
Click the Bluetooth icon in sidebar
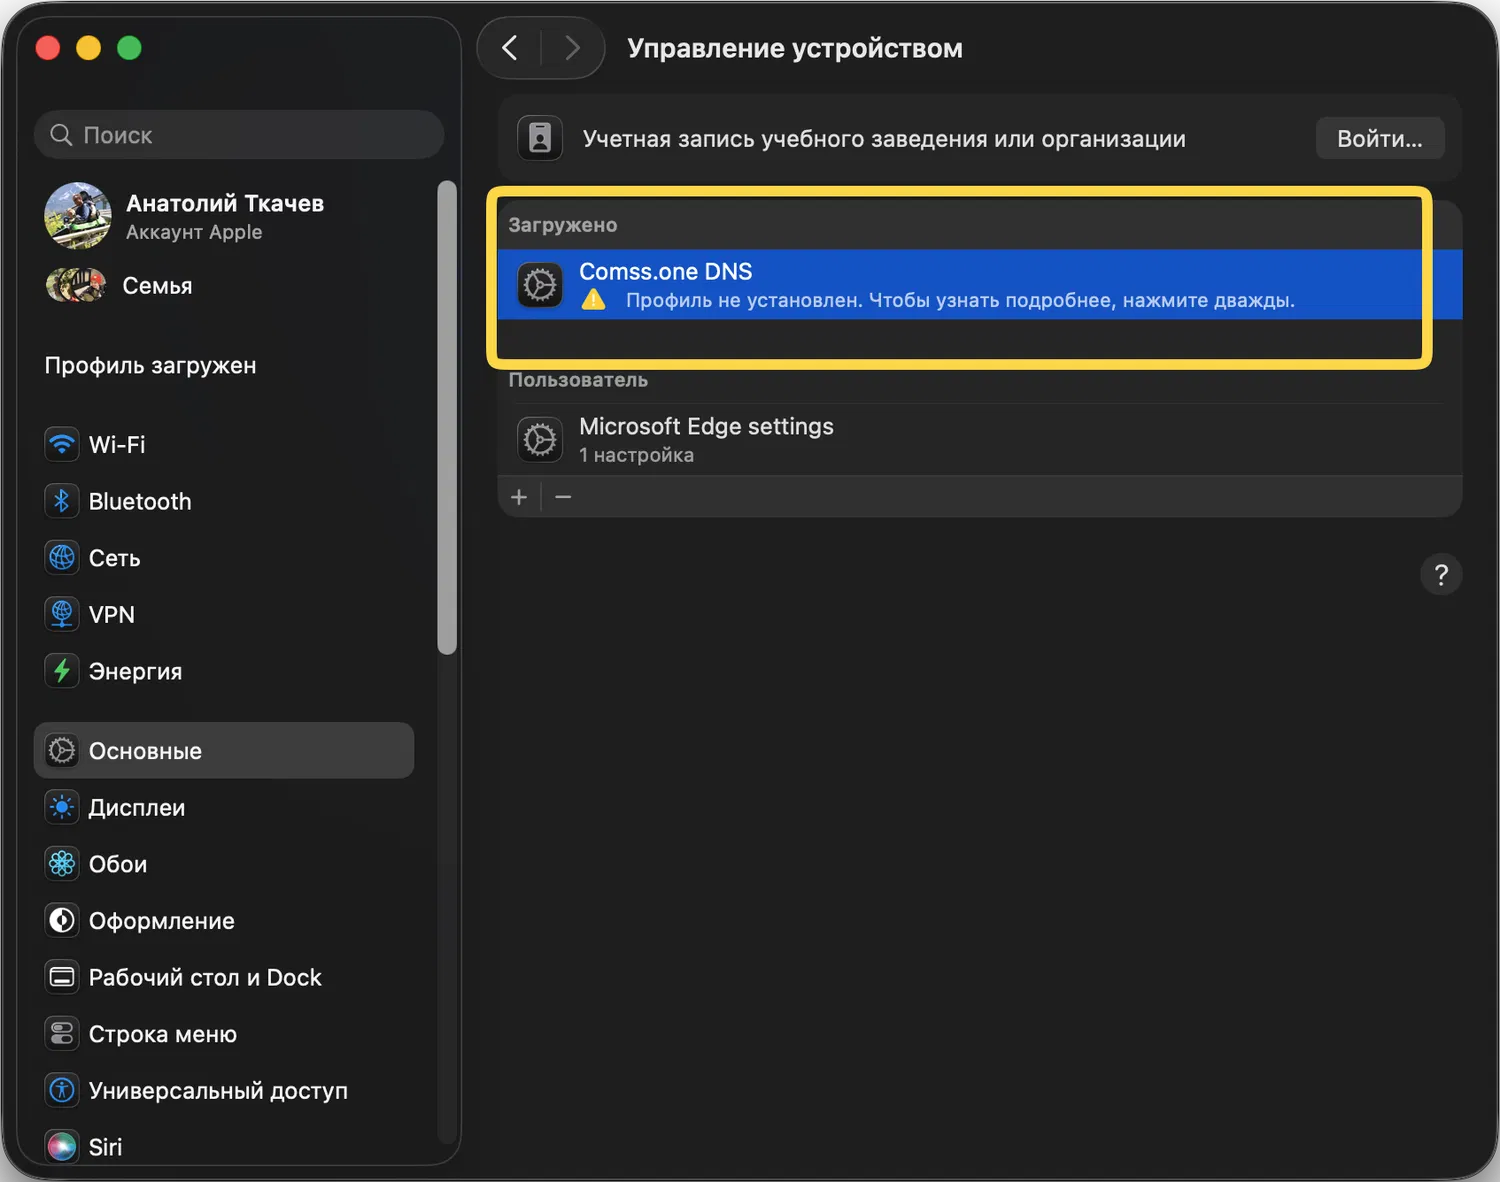[x=62, y=501]
